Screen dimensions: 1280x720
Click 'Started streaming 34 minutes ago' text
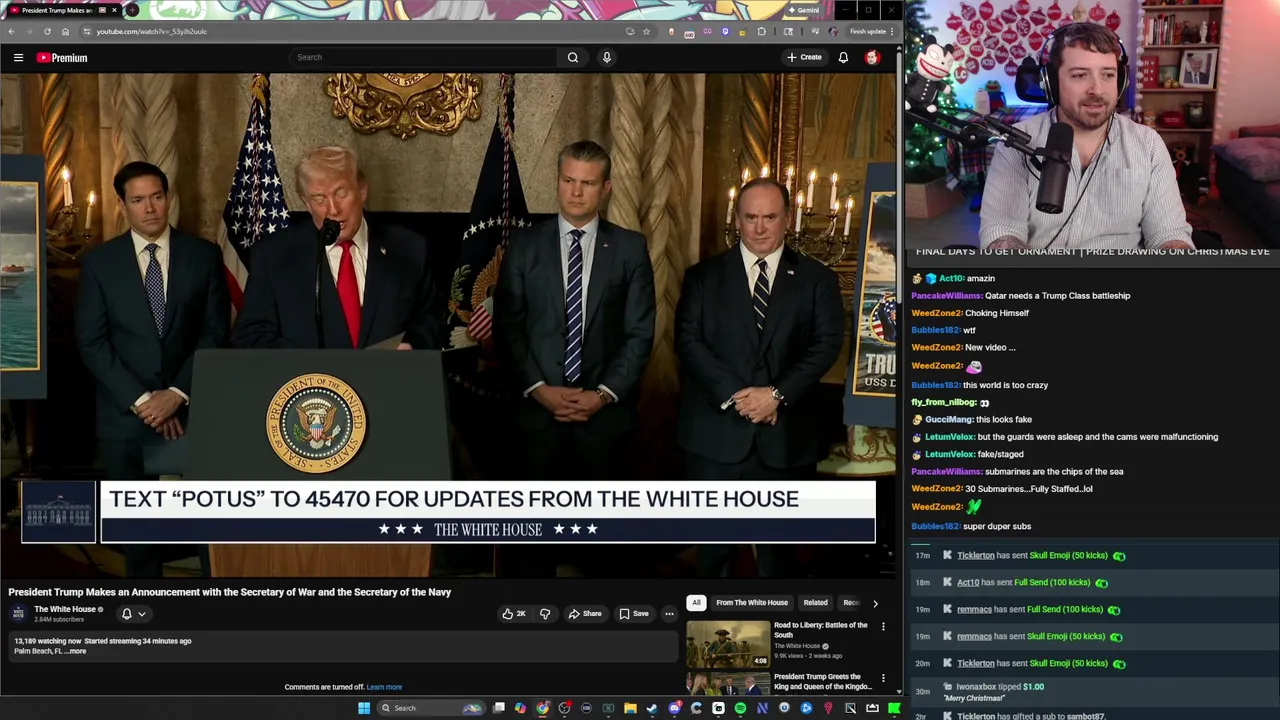pyautogui.click(x=138, y=641)
